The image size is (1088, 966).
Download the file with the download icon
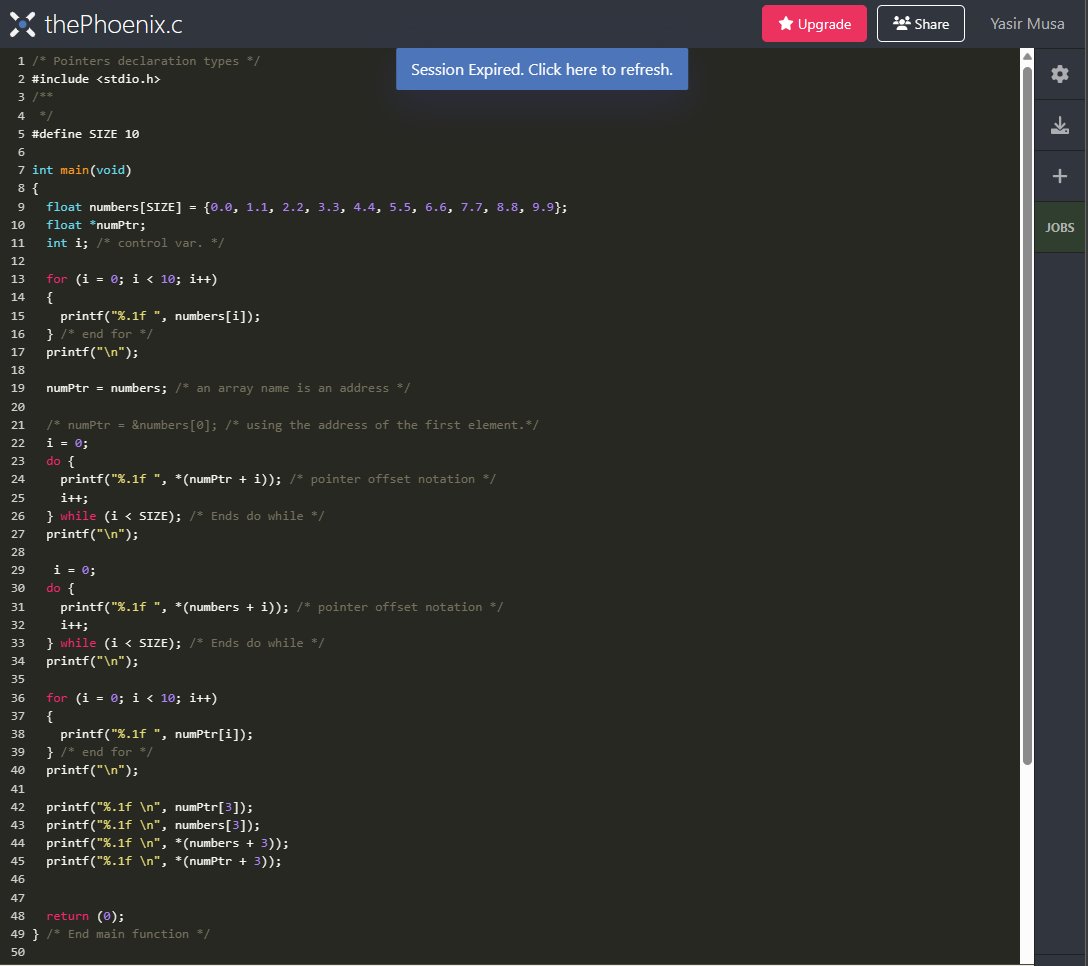point(1060,126)
